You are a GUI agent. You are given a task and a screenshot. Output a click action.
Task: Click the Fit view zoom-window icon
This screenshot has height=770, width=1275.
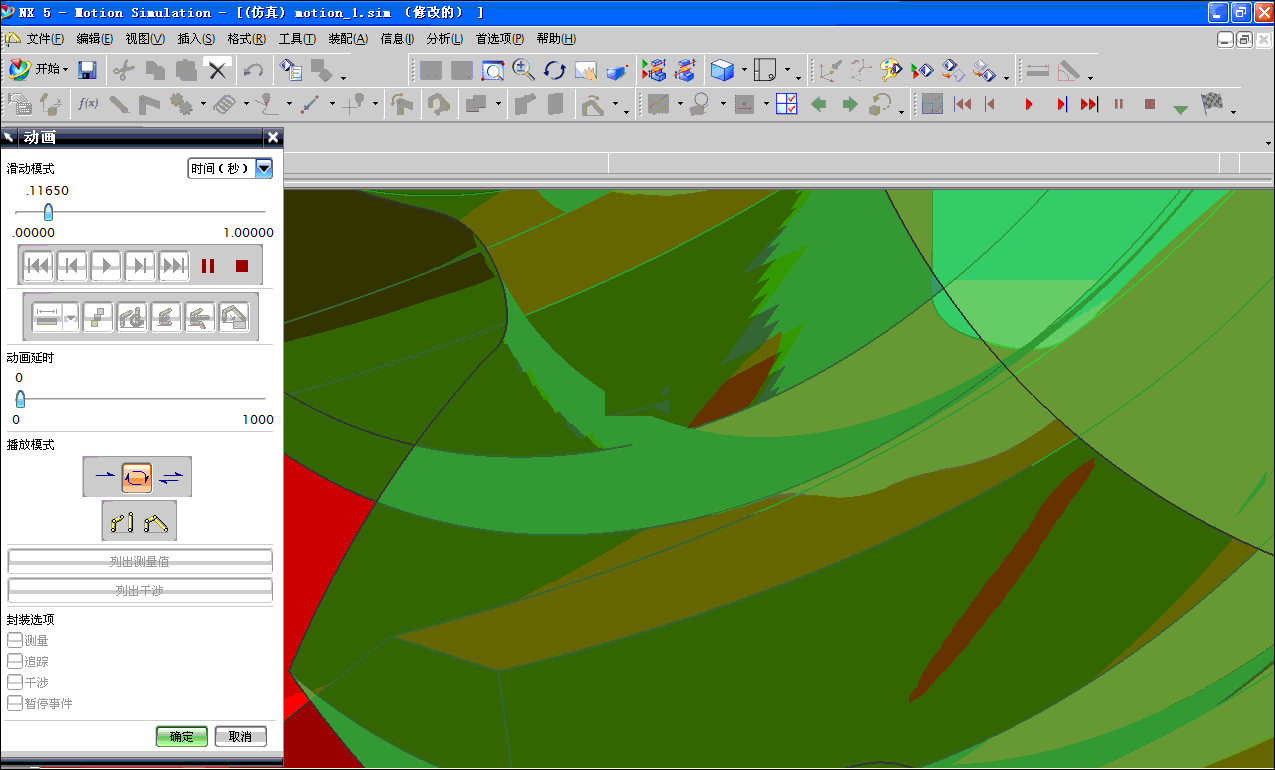click(492, 70)
